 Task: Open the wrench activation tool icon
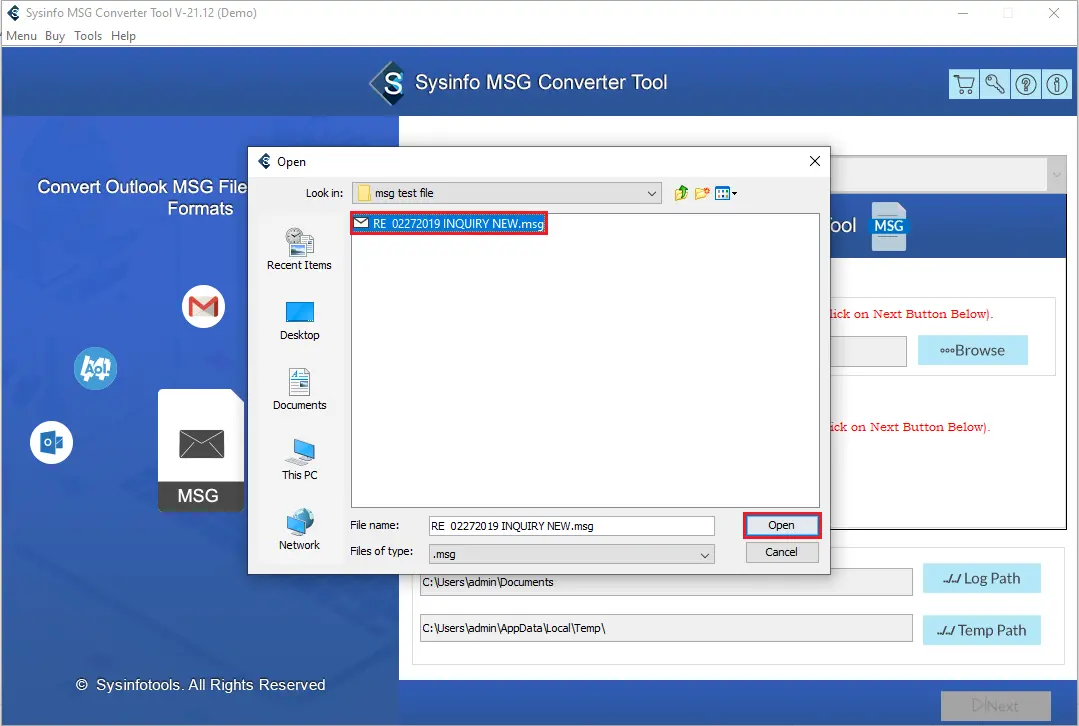pos(995,85)
